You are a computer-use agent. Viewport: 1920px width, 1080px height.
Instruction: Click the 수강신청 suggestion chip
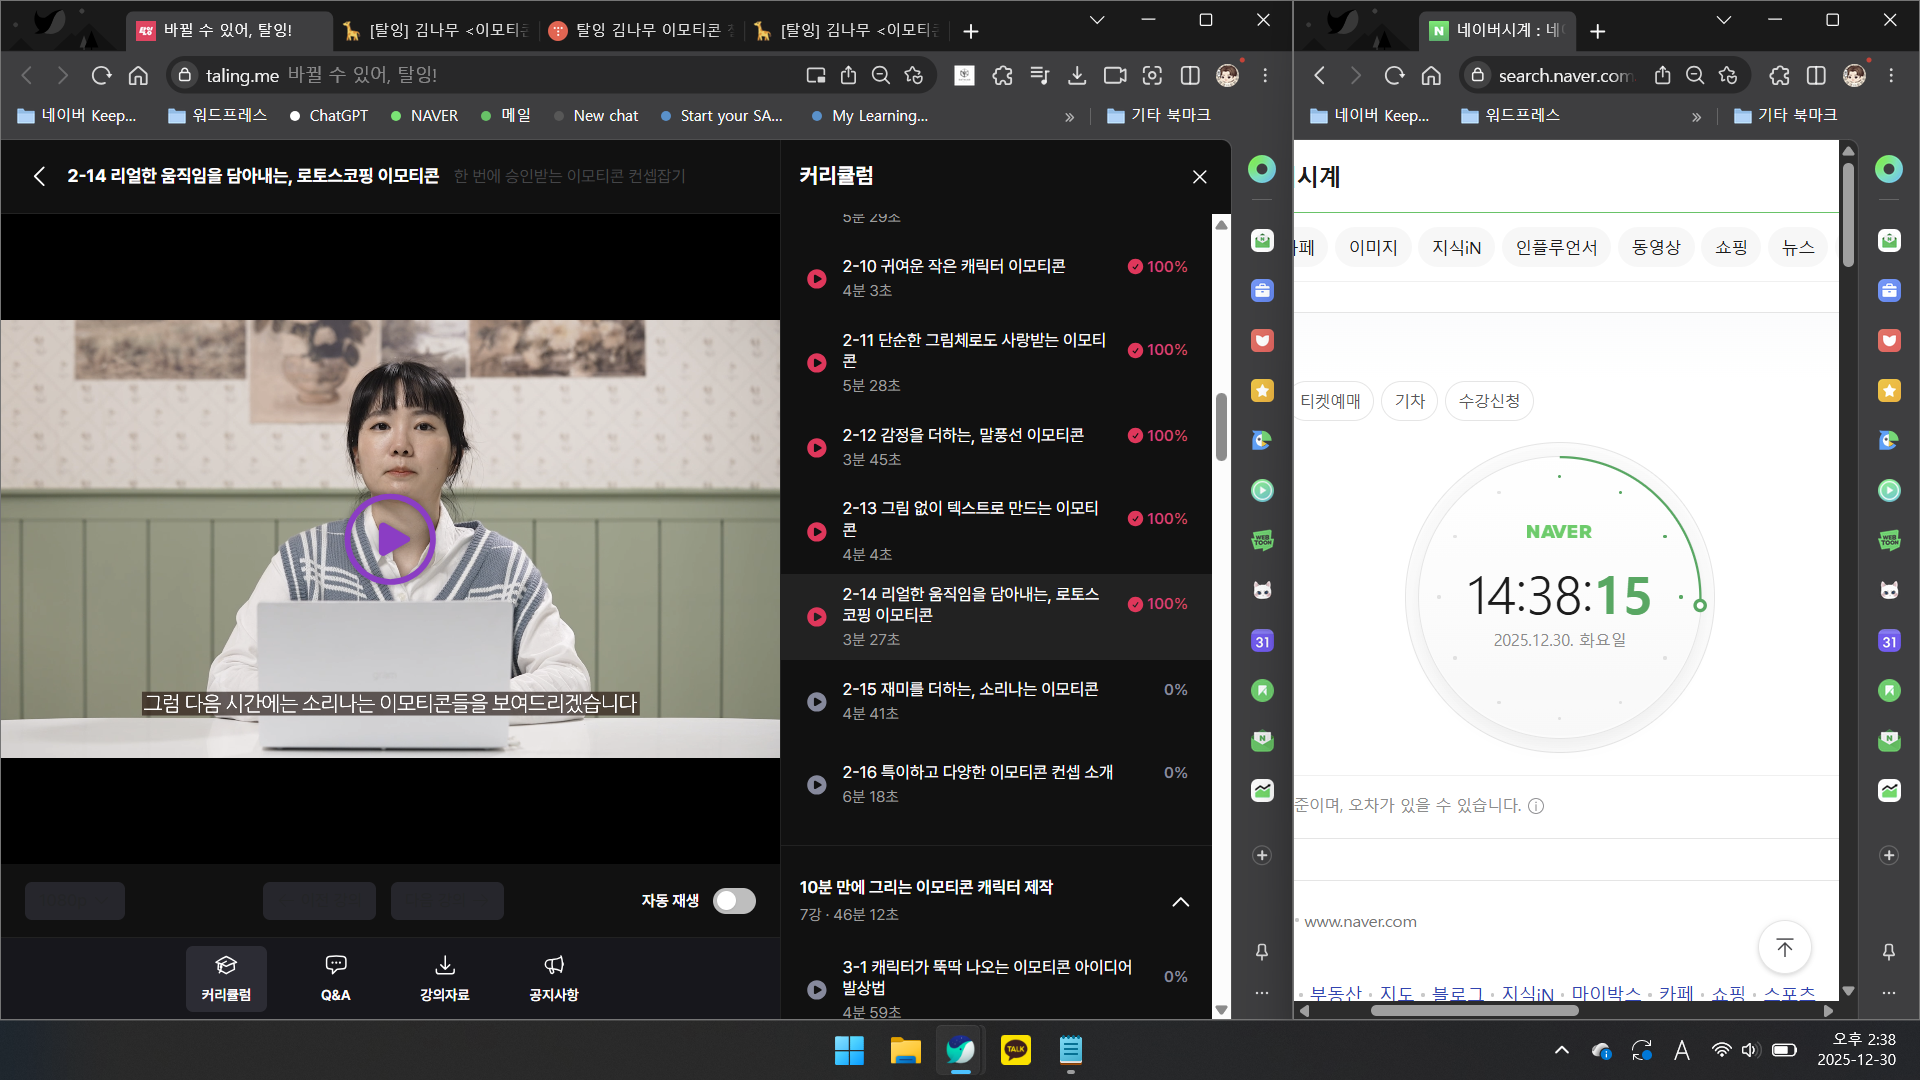(1488, 401)
